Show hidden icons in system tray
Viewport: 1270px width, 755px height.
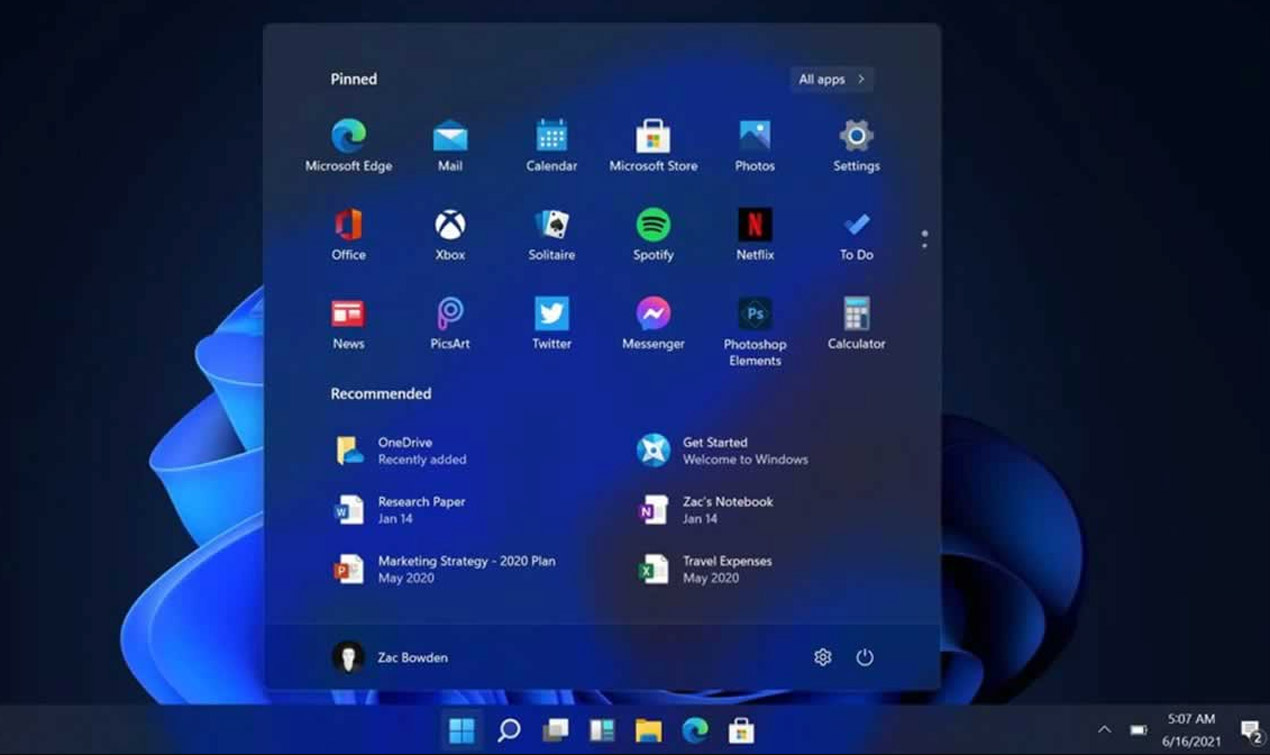coord(1104,730)
